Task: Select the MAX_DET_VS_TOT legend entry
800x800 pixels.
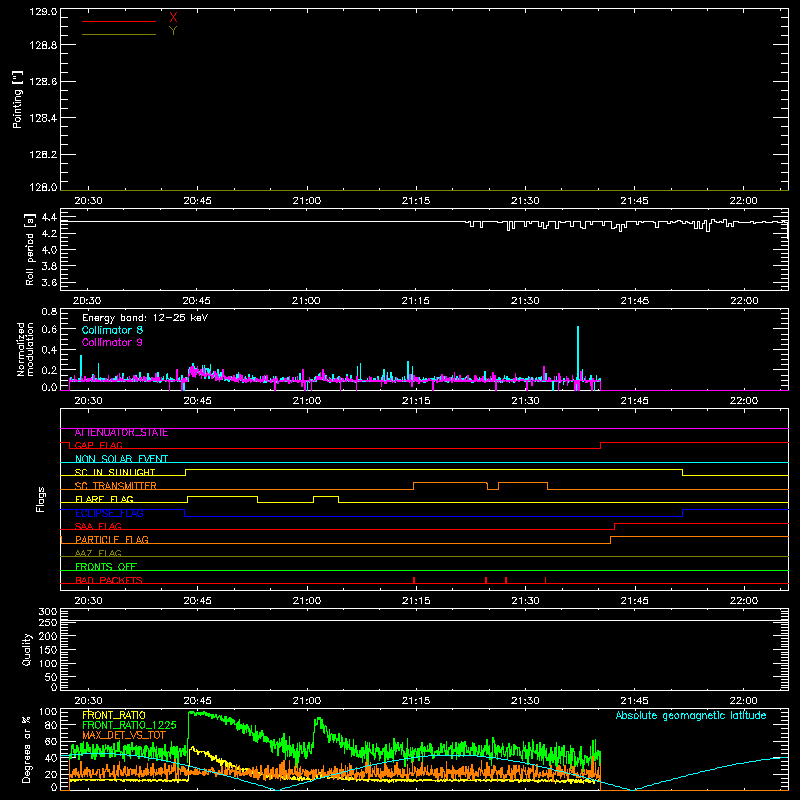Action: 124,735
